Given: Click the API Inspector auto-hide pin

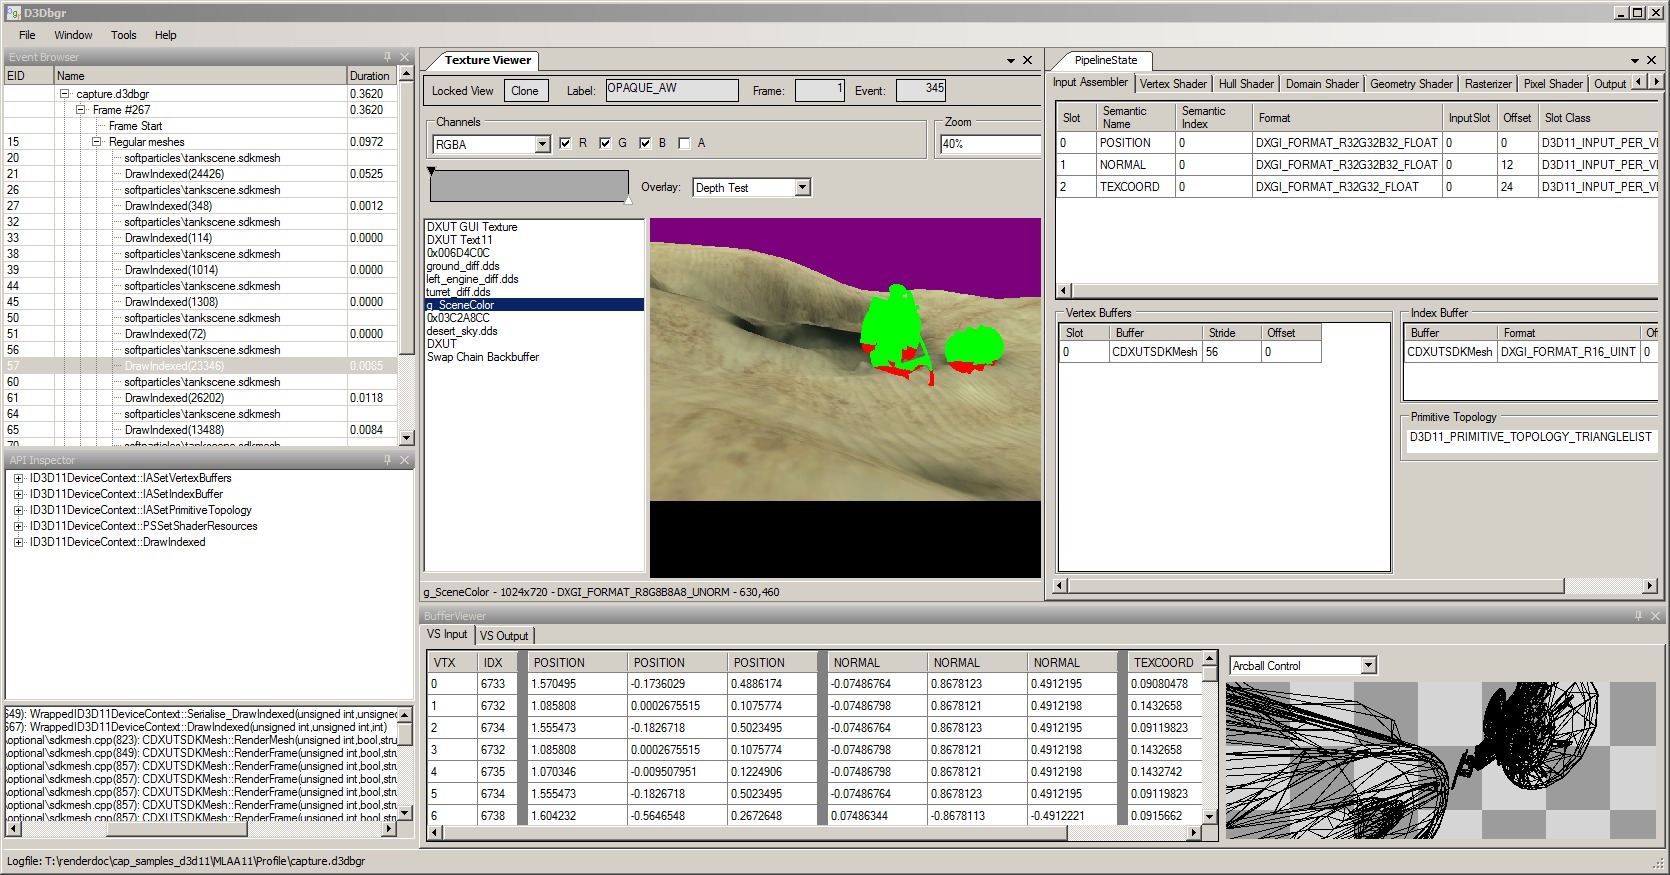Looking at the screenshot, I should pyautogui.click(x=387, y=460).
